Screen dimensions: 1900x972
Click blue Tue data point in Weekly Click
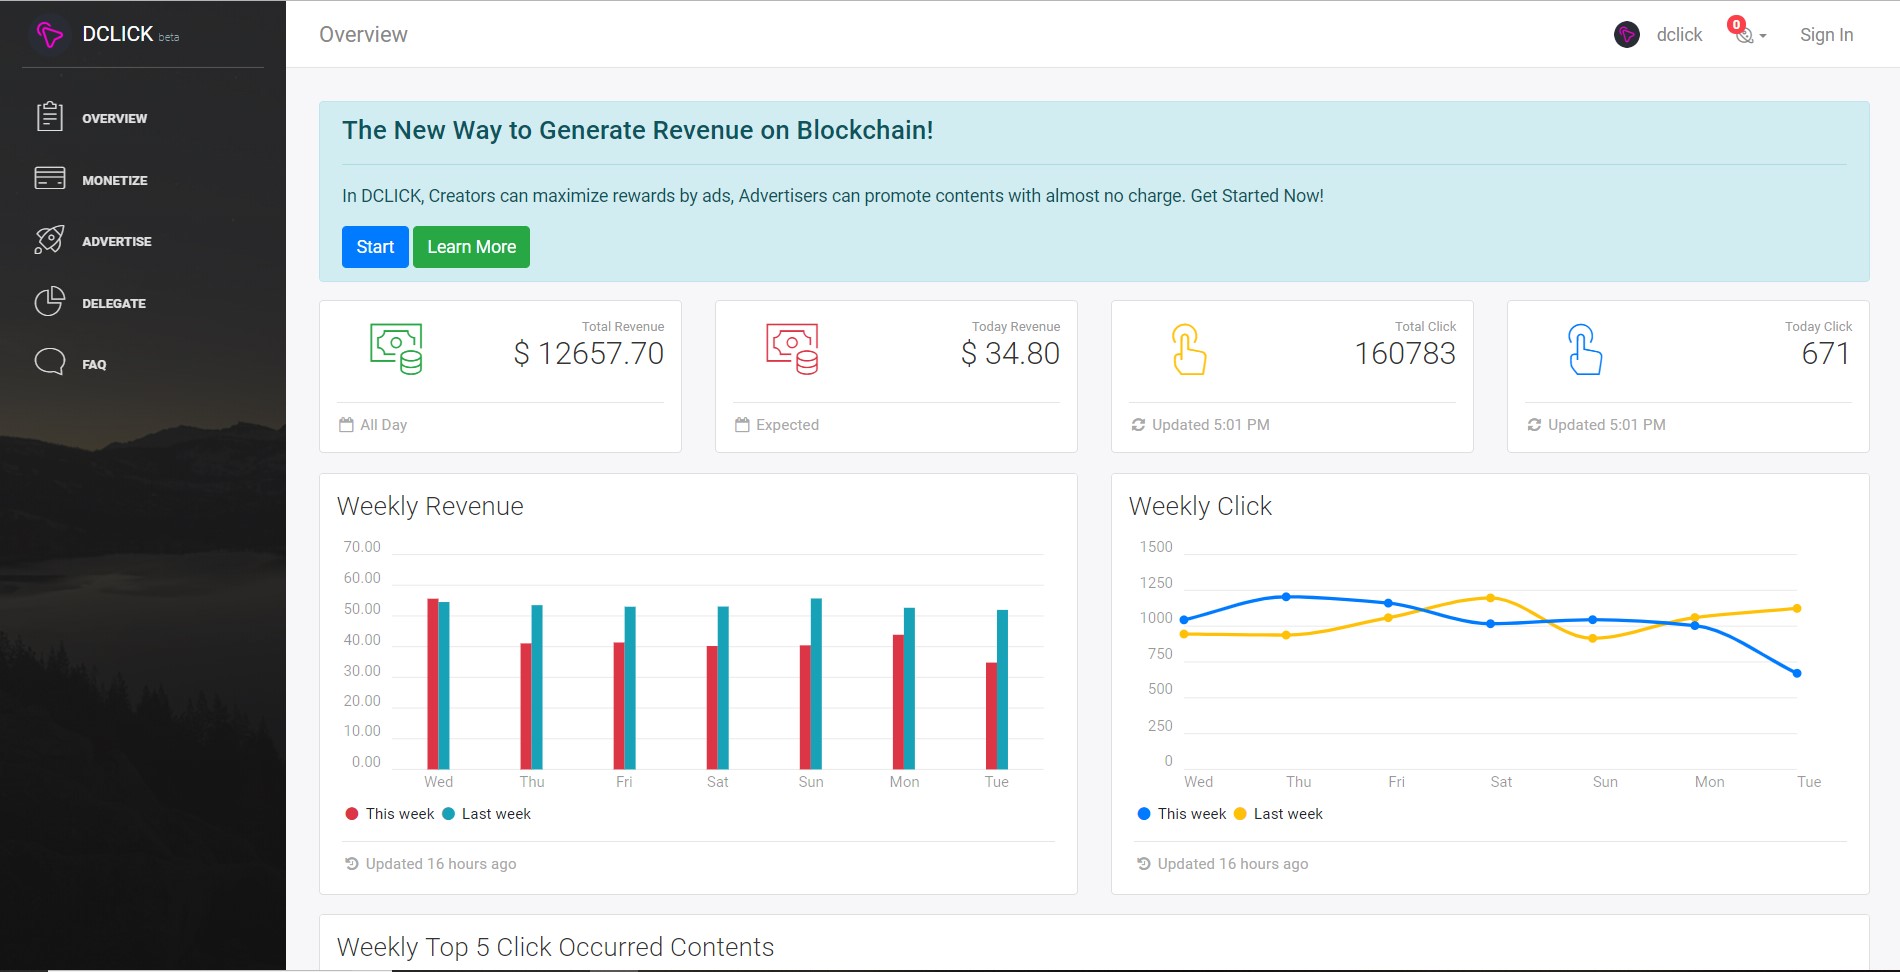click(1797, 673)
